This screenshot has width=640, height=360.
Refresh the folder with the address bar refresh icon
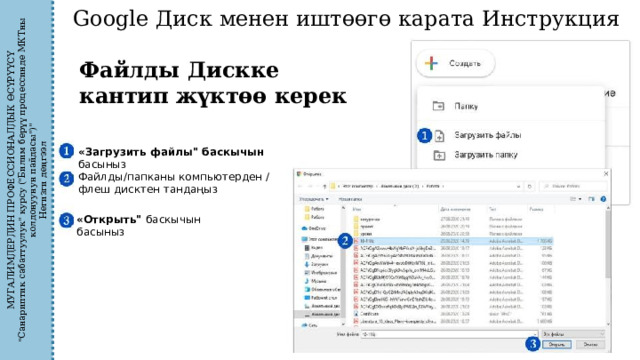[529, 186]
